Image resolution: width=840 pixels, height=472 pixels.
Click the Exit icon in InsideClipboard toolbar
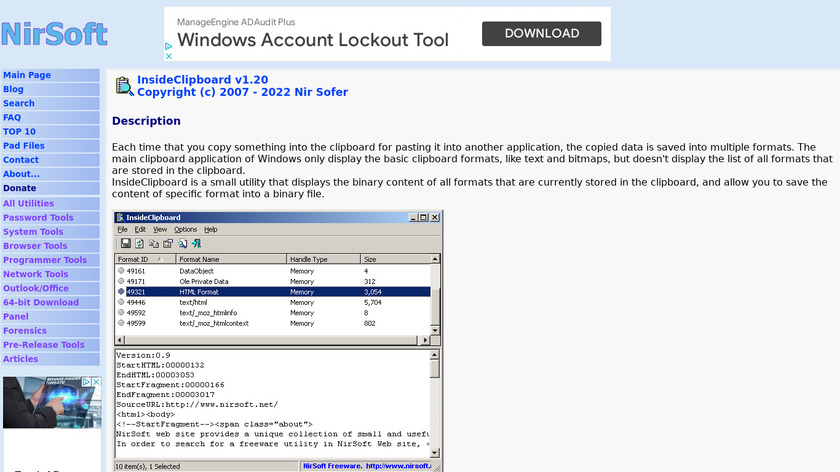pos(197,243)
